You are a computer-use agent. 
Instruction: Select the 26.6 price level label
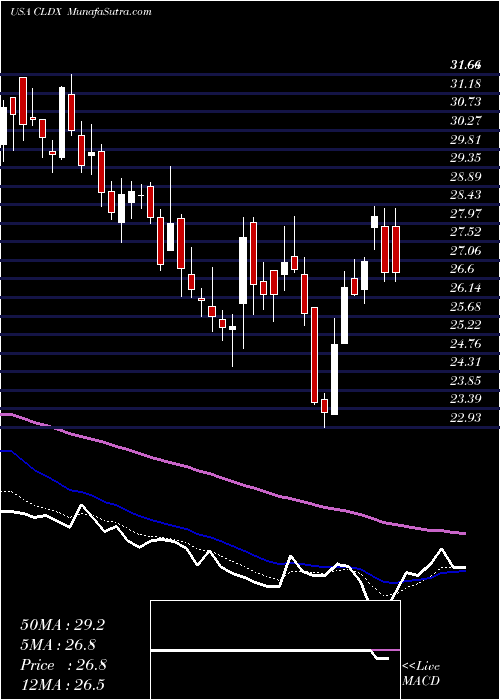coord(462,269)
